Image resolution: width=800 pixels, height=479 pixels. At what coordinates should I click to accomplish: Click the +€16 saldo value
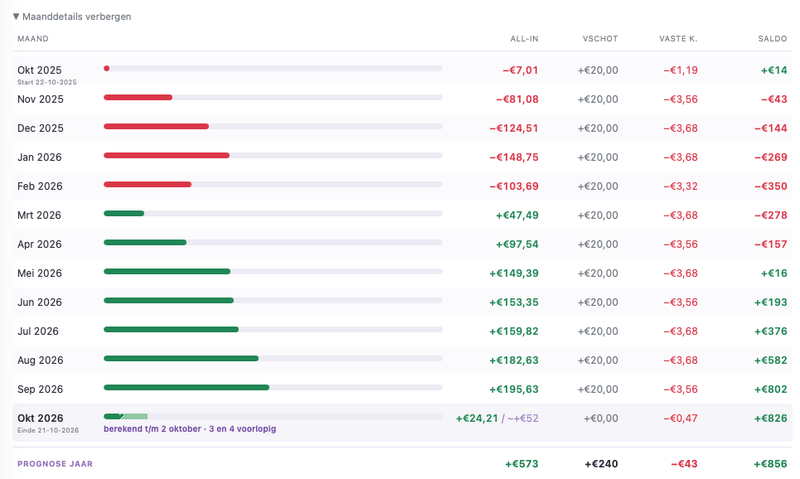pos(774,274)
